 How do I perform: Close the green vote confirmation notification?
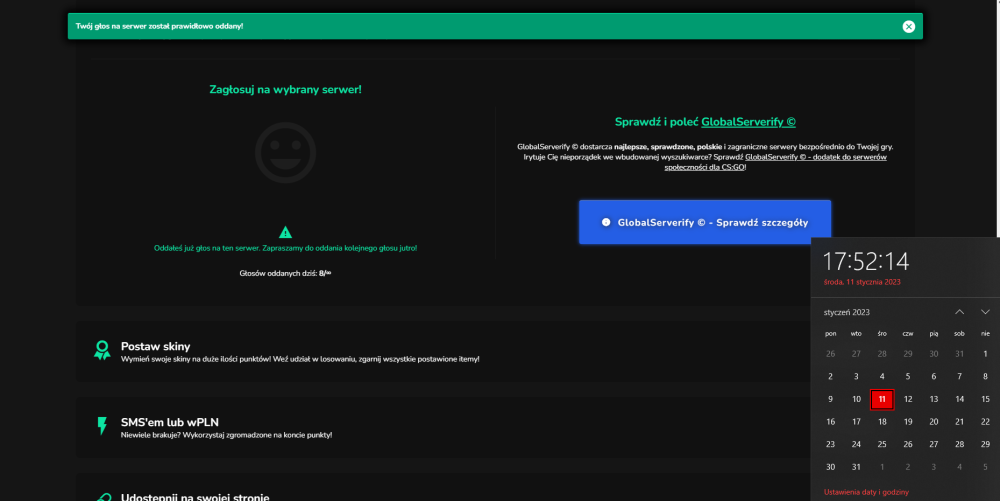click(x=909, y=26)
